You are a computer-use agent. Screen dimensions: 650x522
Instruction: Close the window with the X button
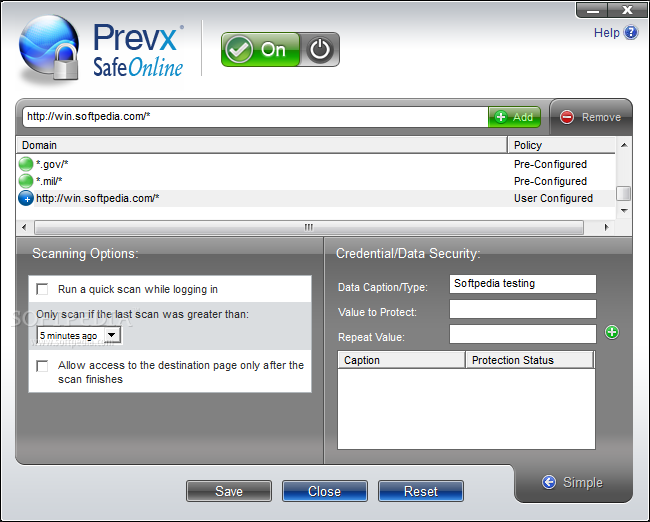tap(628, 10)
